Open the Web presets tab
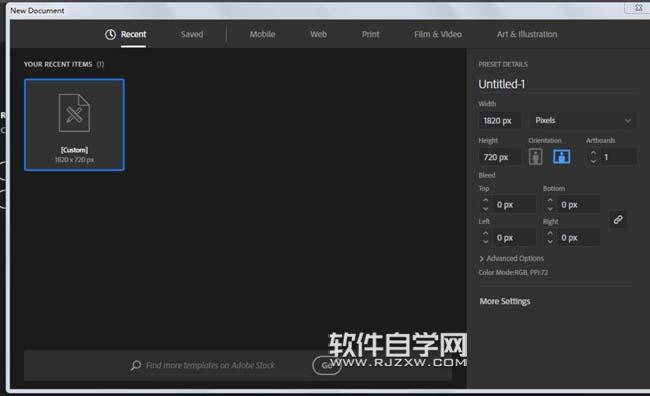 (318, 34)
